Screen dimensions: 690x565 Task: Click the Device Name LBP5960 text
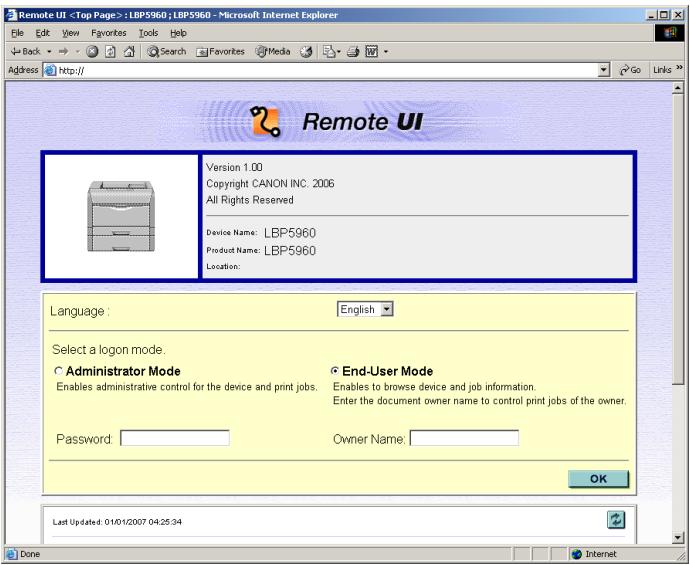290,233
